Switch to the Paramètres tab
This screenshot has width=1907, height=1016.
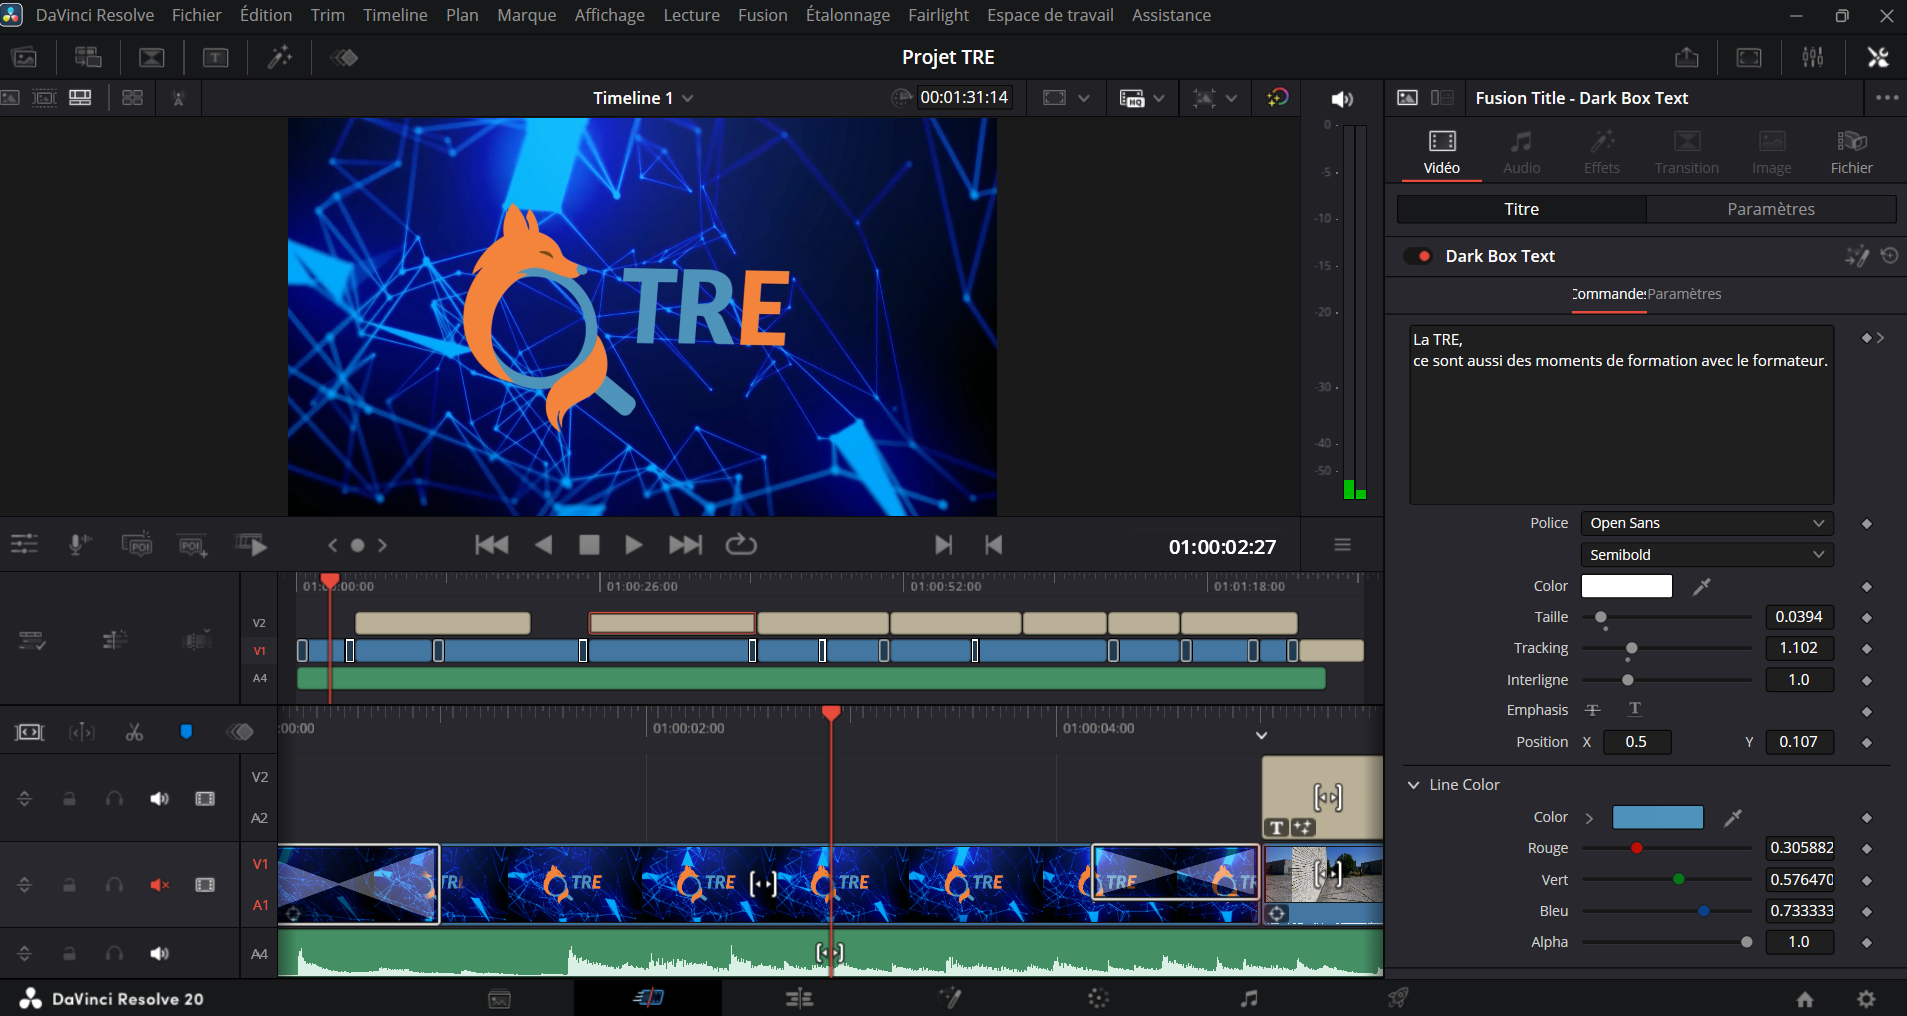1770,209
